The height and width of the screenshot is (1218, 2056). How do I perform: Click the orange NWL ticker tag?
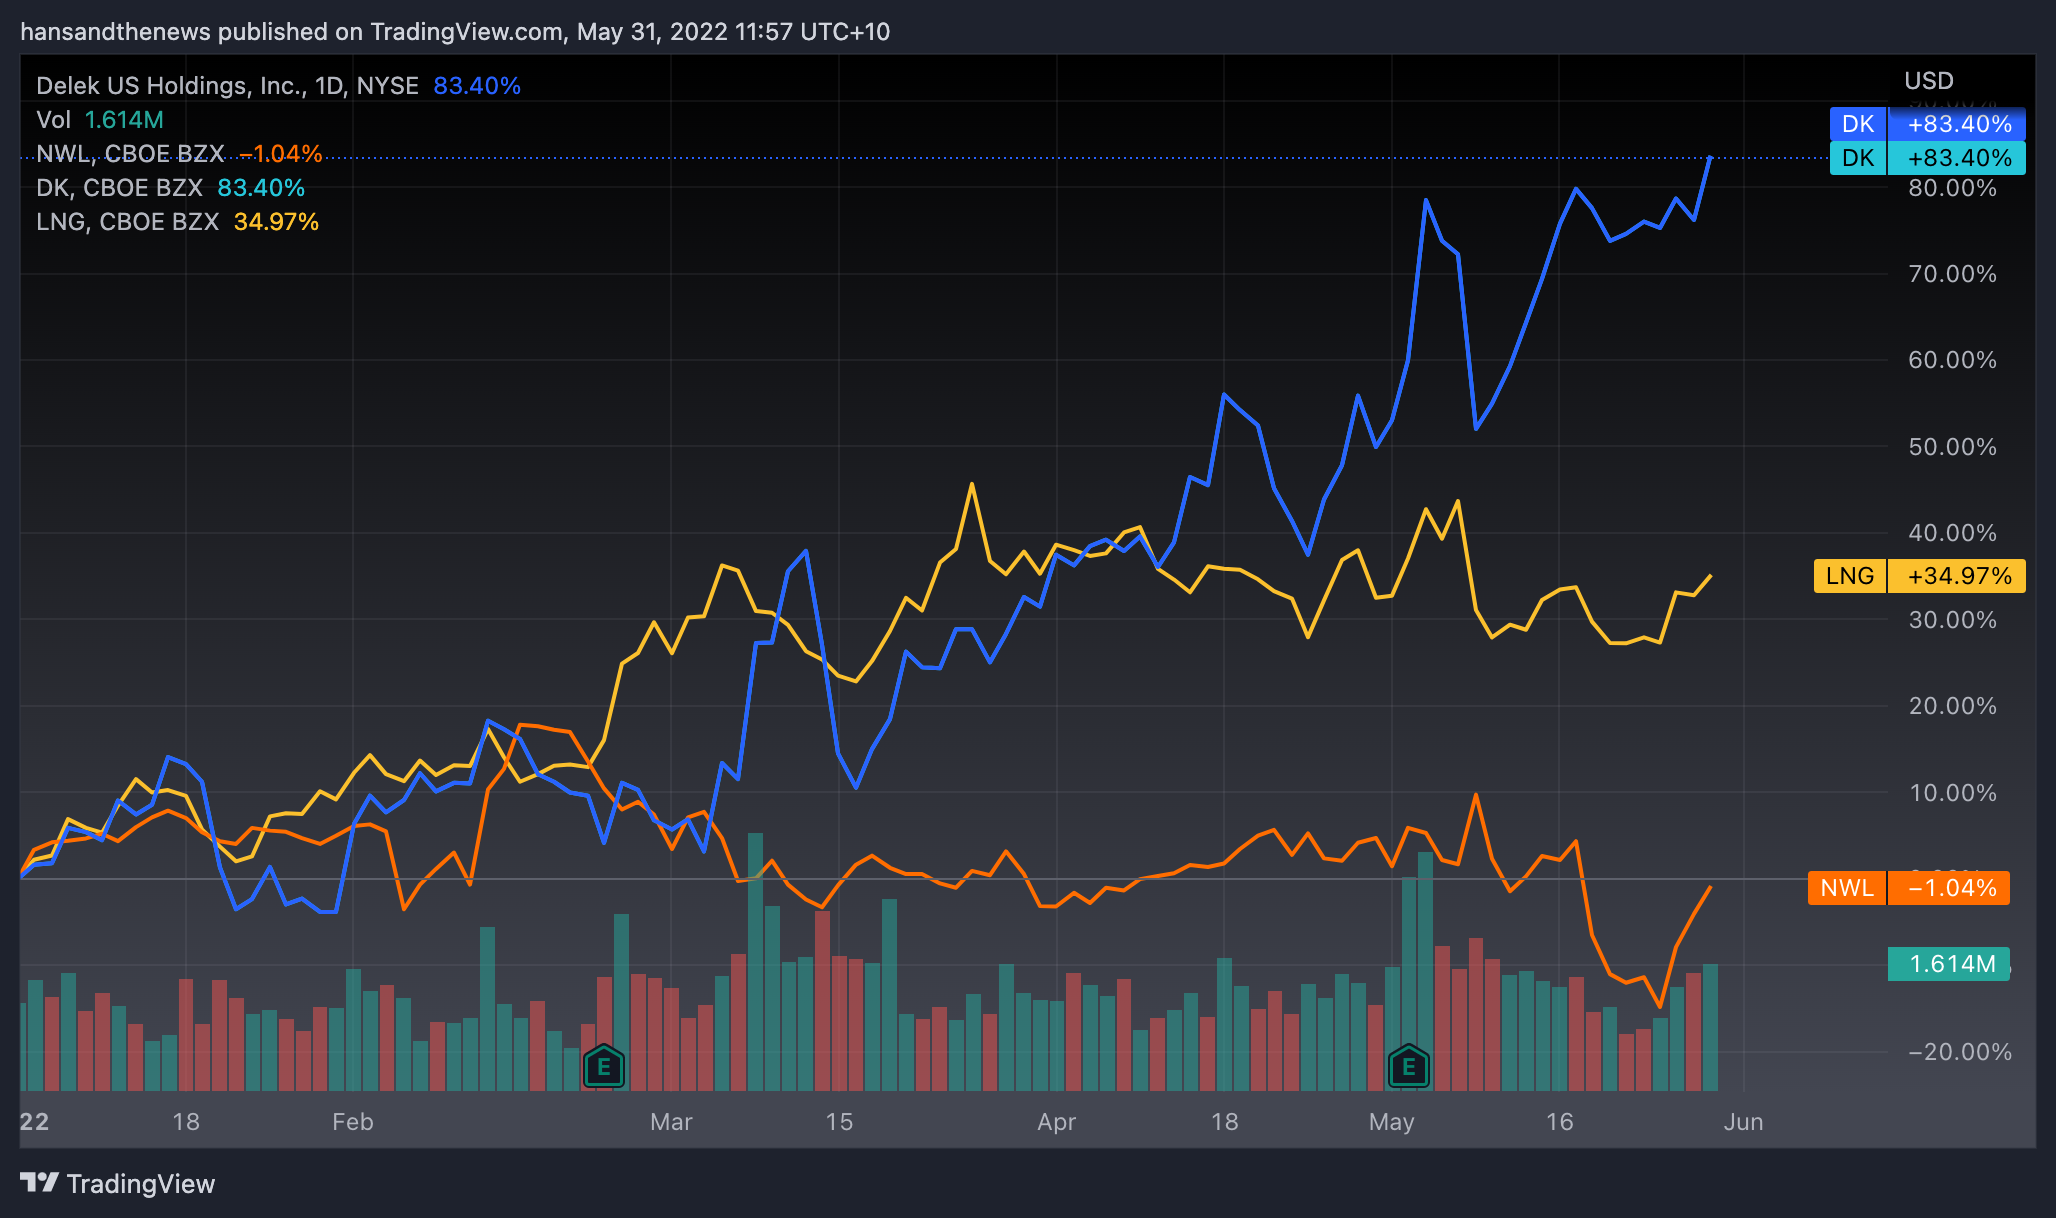(1846, 888)
